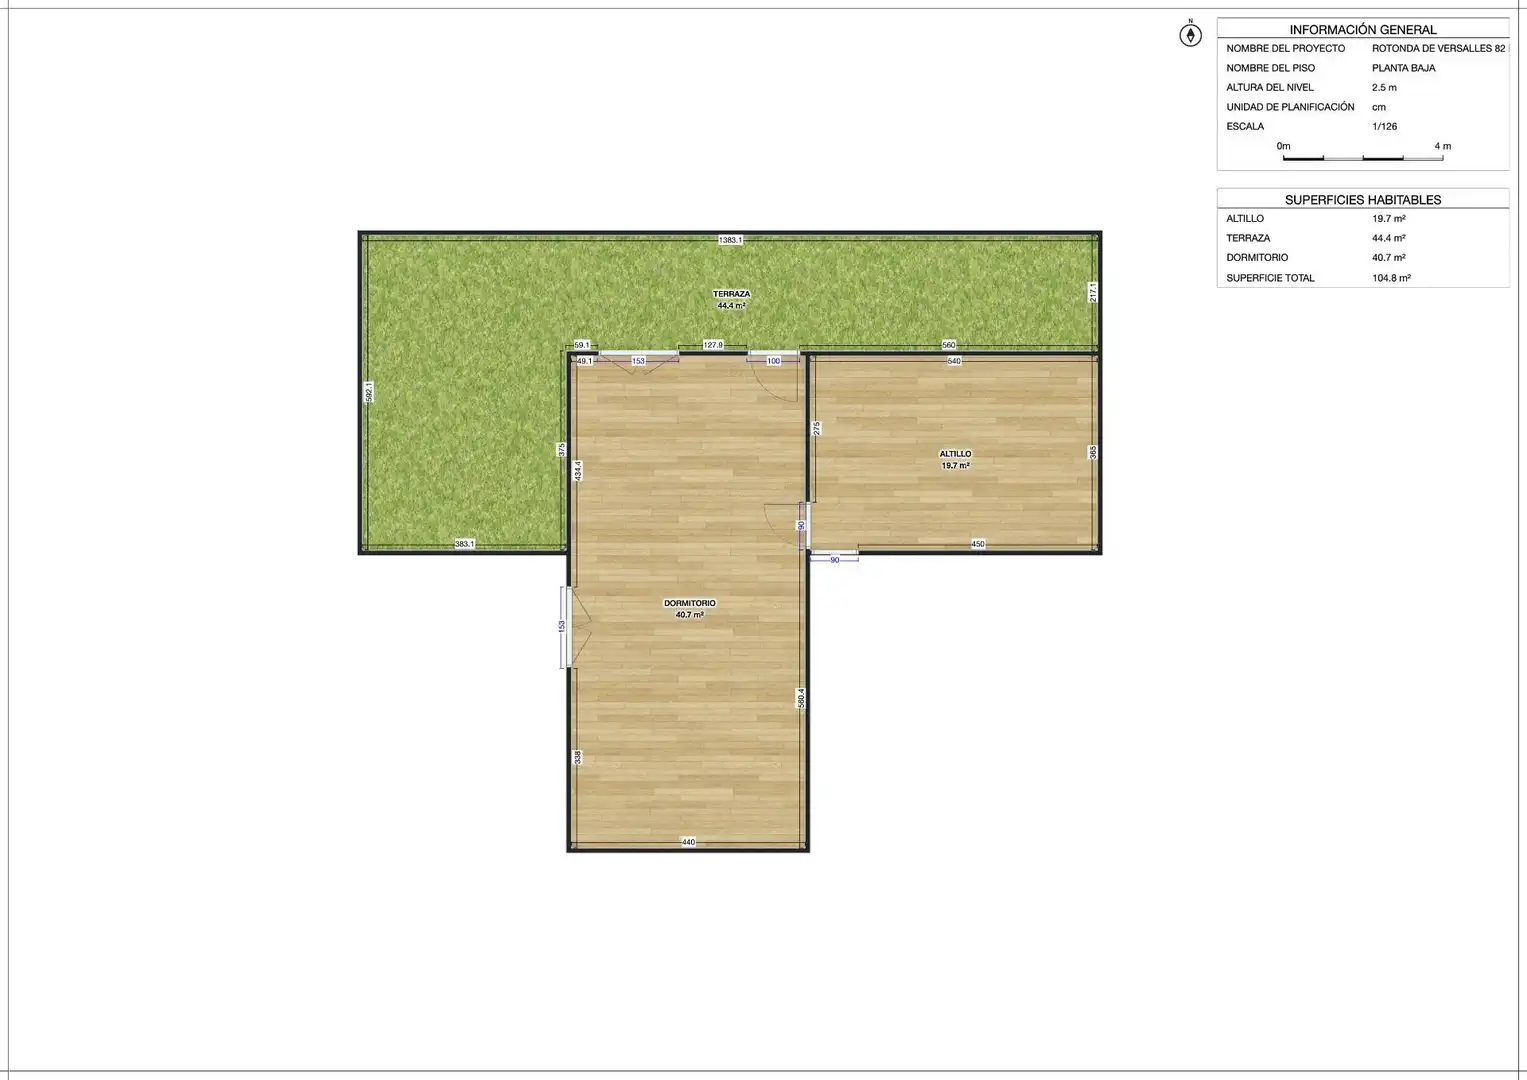Click the project name 'ROTONDA DE VERSALLES 82'

tap(1438, 49)
